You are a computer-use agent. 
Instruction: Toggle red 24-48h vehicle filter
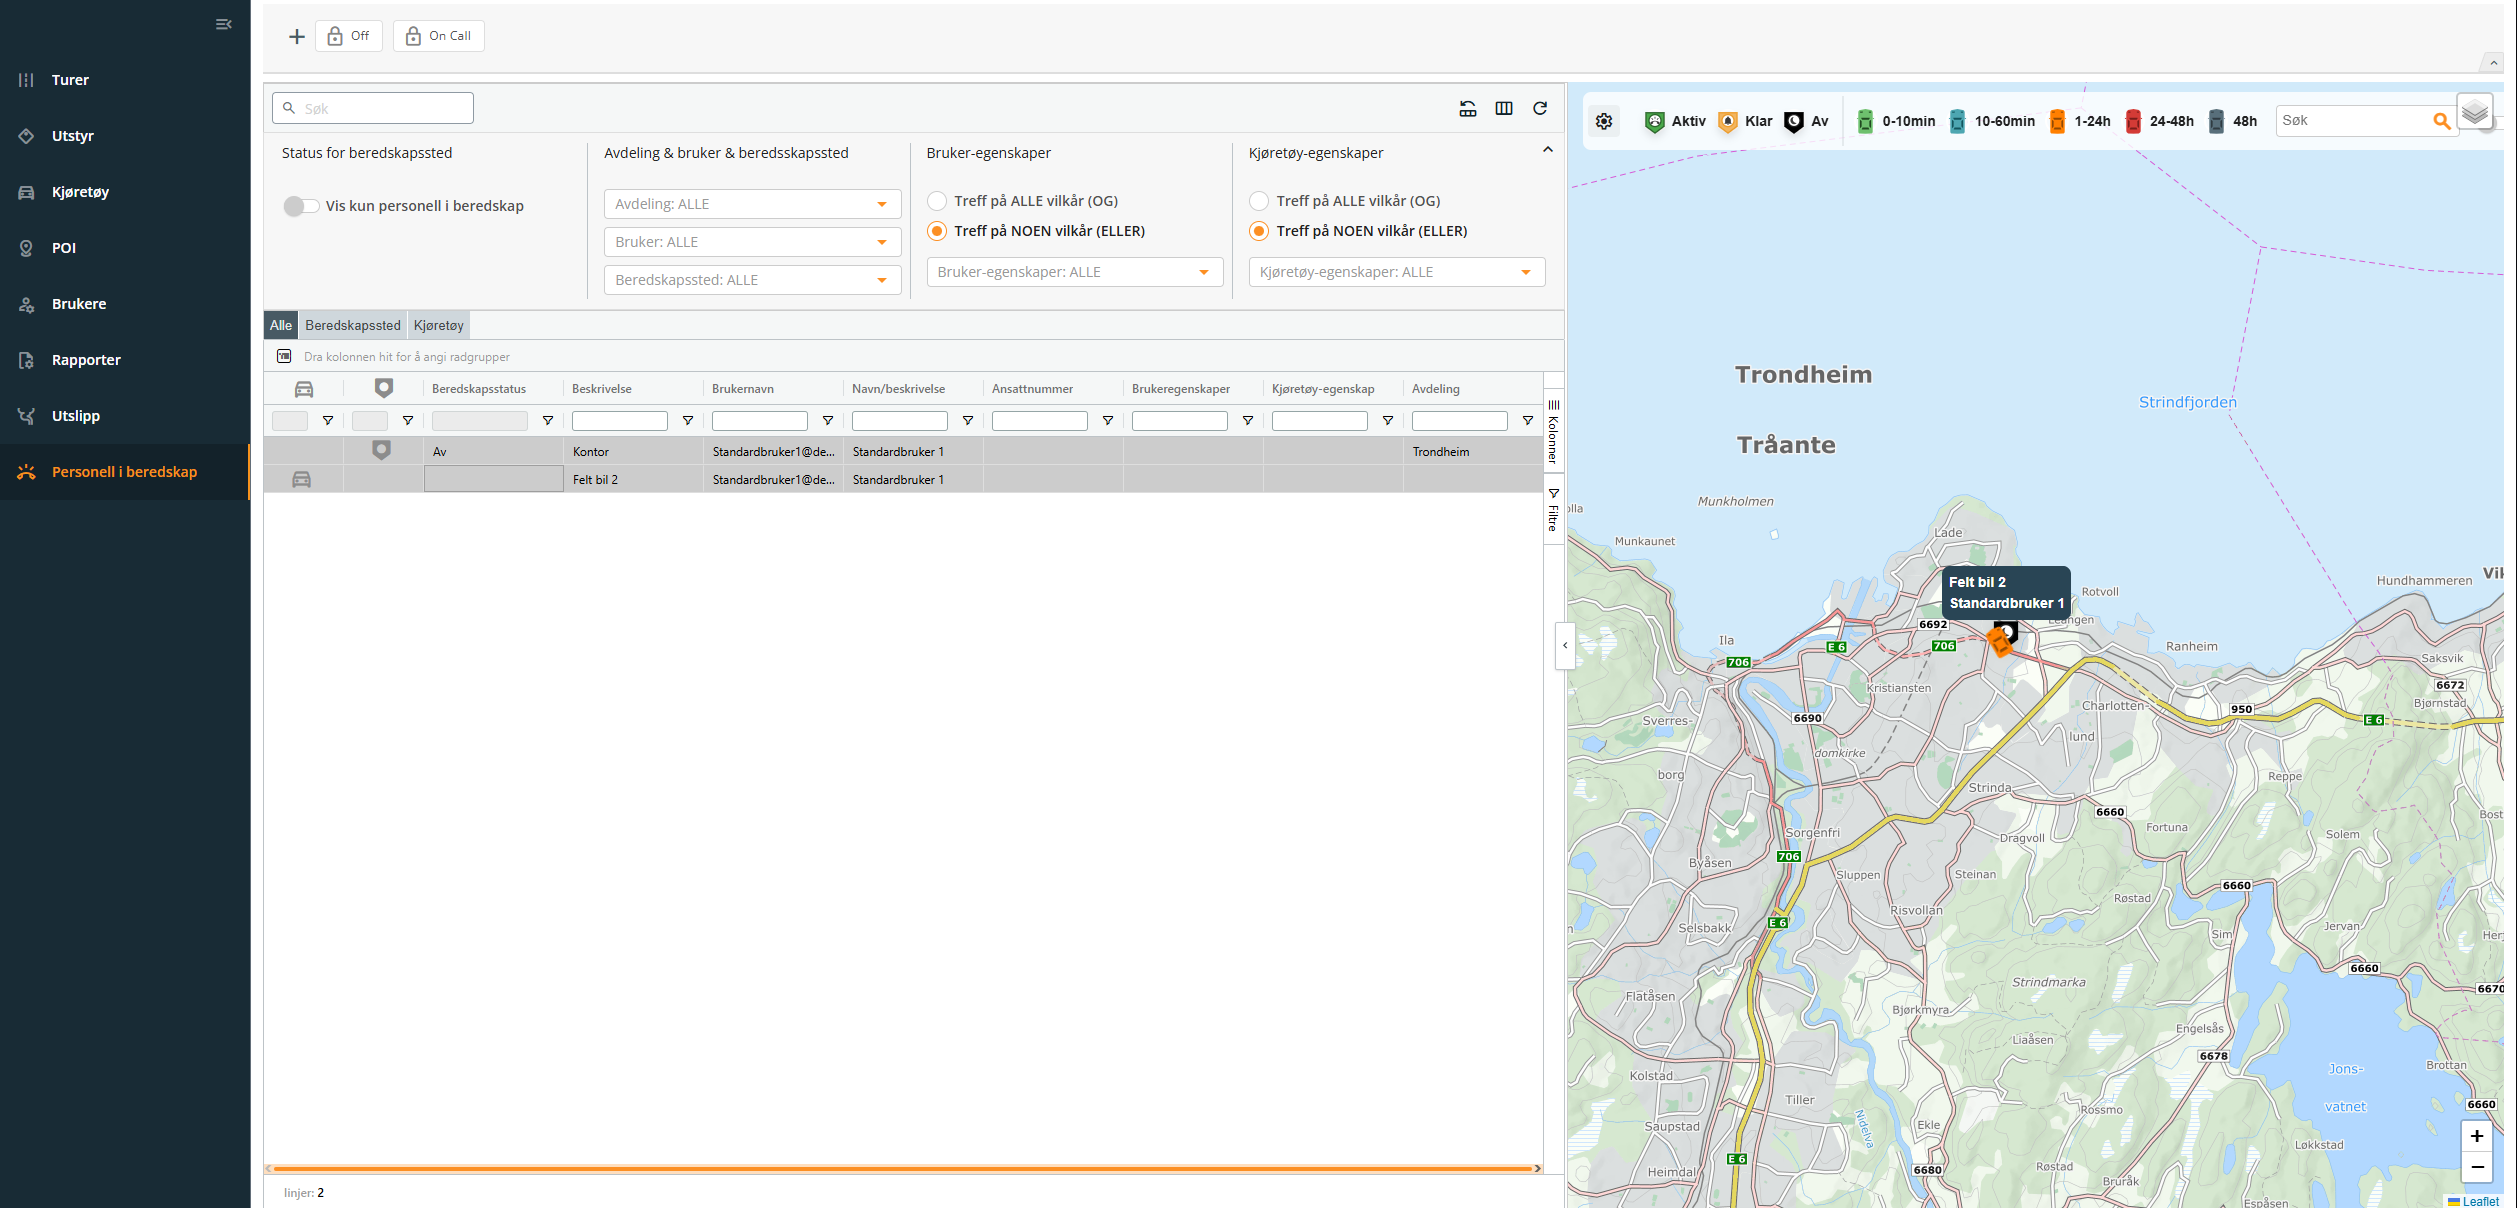pyautogui.click(x=2133, y=122)
